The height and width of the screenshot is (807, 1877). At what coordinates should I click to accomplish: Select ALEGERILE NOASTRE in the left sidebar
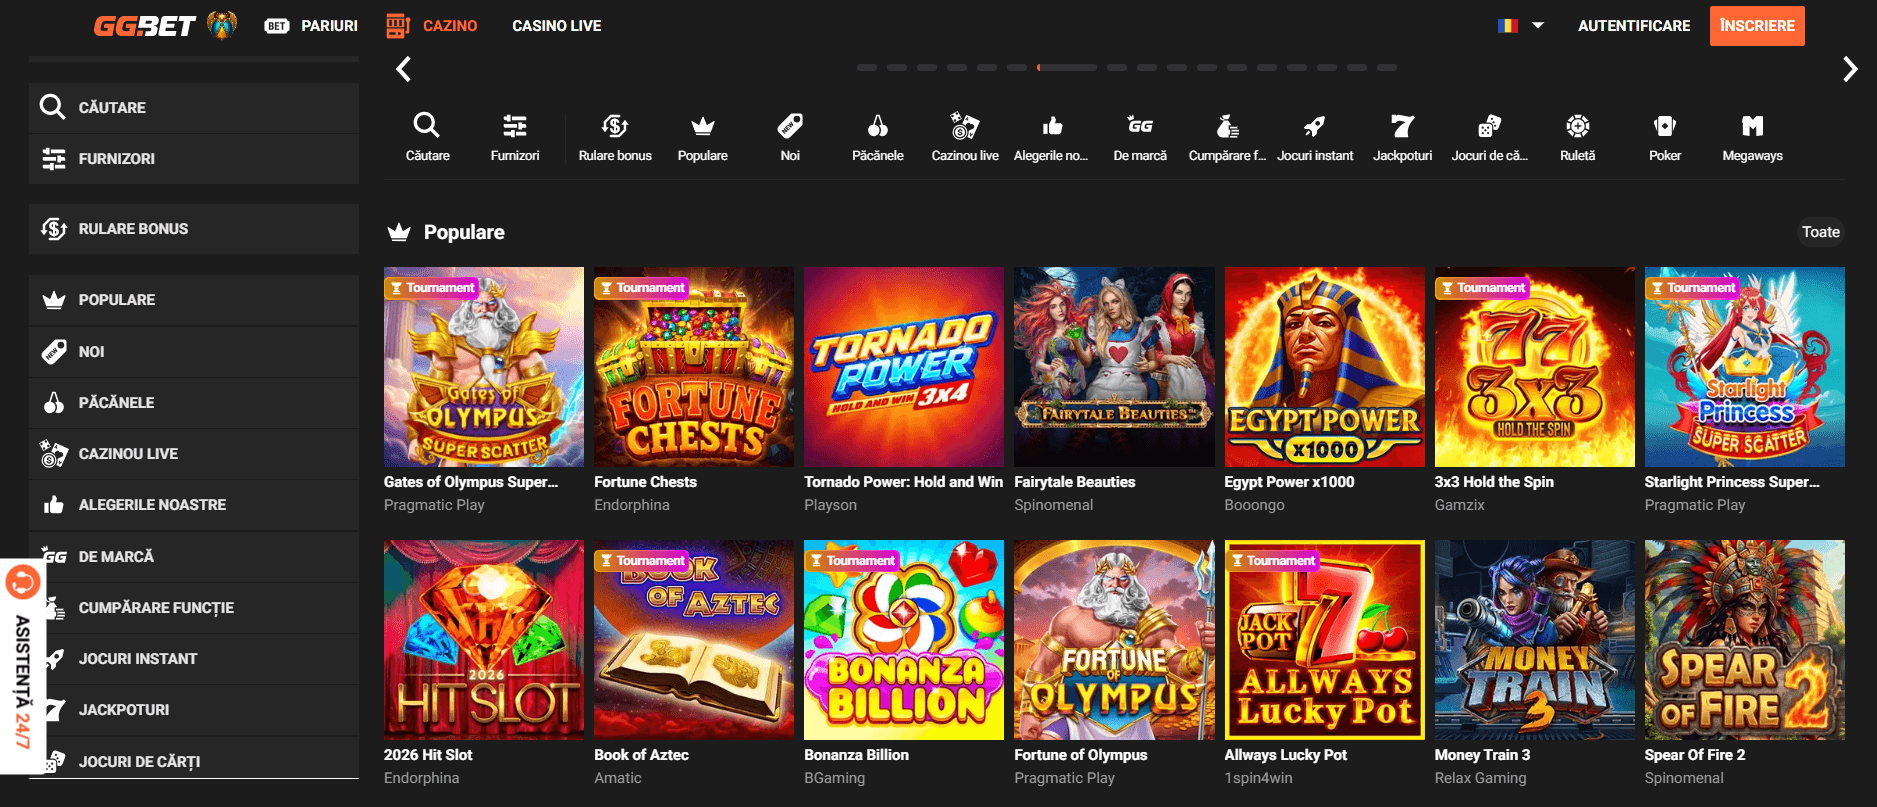click(194, 505)
